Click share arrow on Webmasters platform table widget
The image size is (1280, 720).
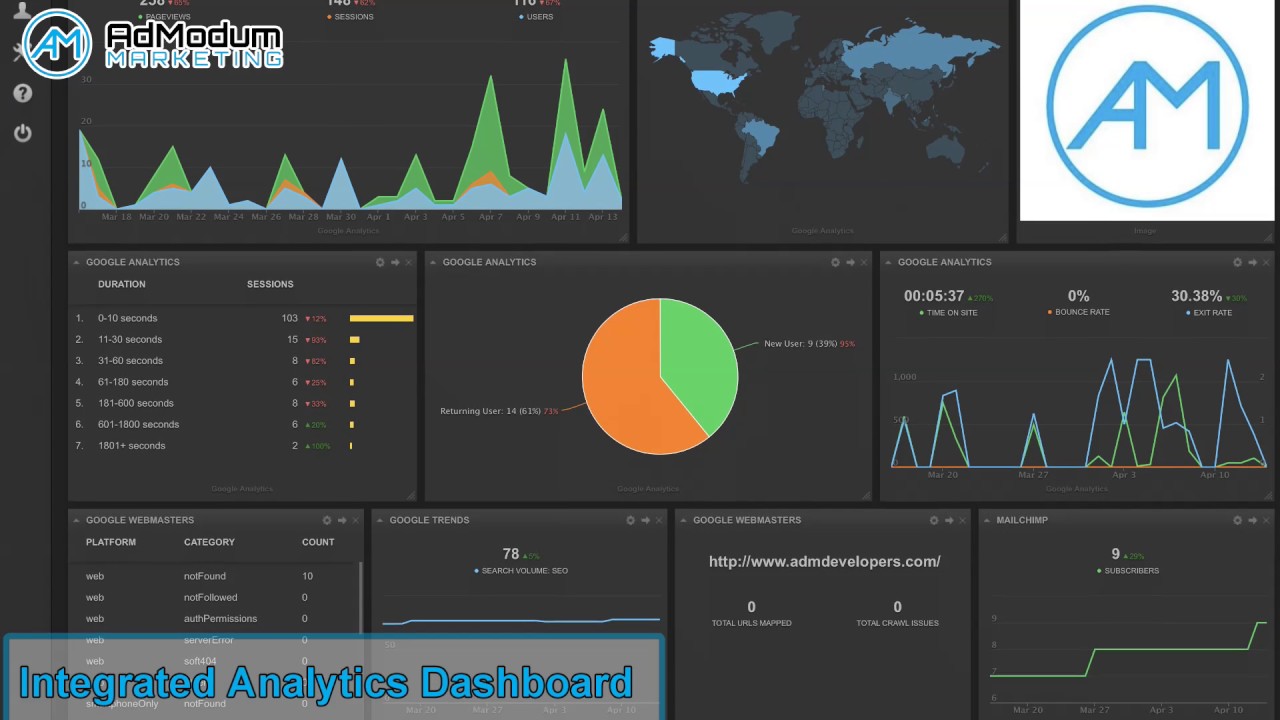(x=342, y=520)
